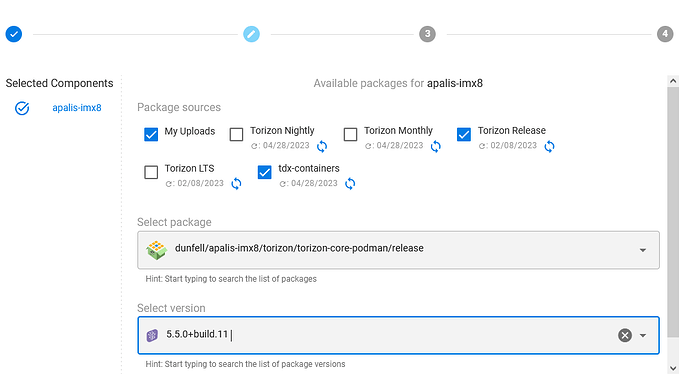This screenshot has width=690, height=389.
Task: Uncheck the My Uploads checkbox
Action: (x=151, y=134)
